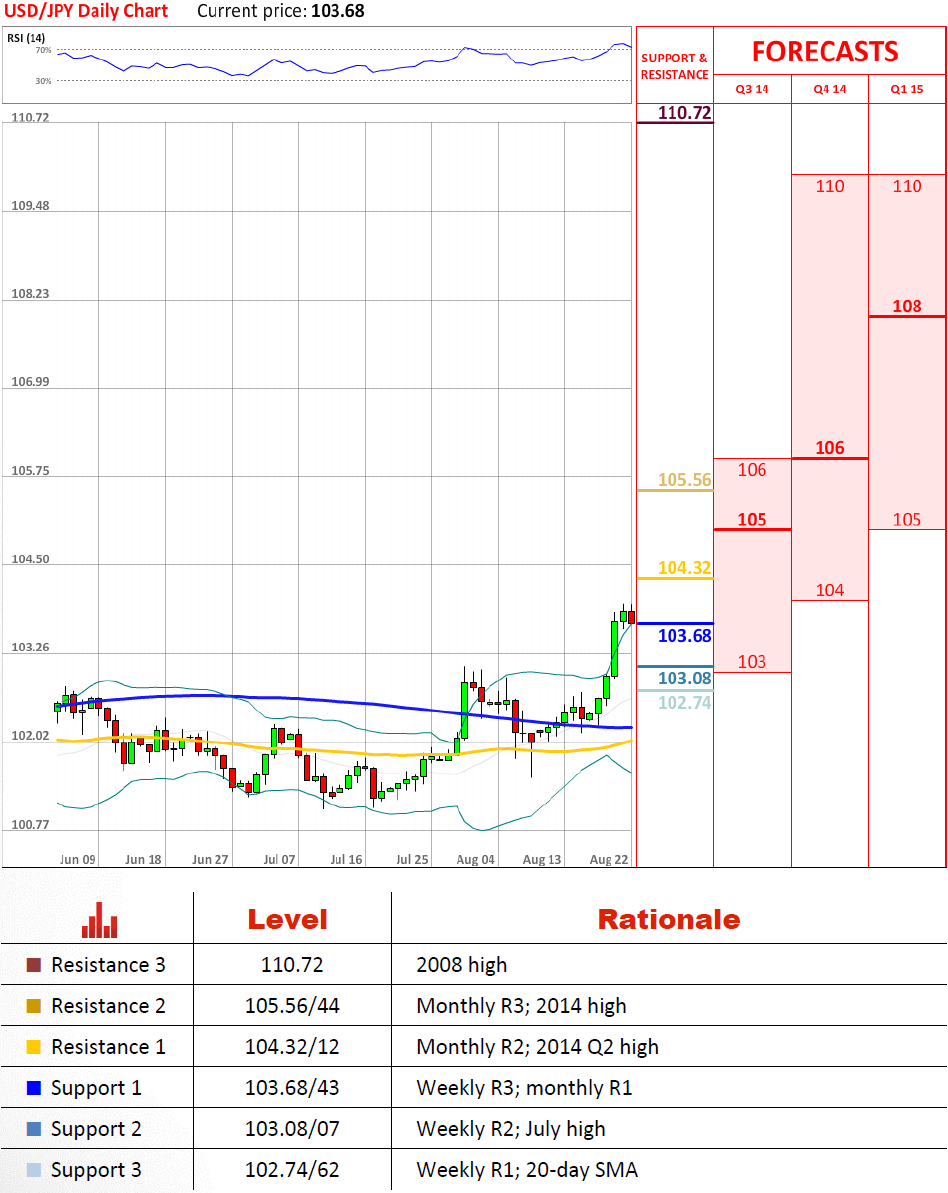The image size is (948, 1193).
Task: Click the 102.74 support level marker
Action: click(x=685, y=703)
